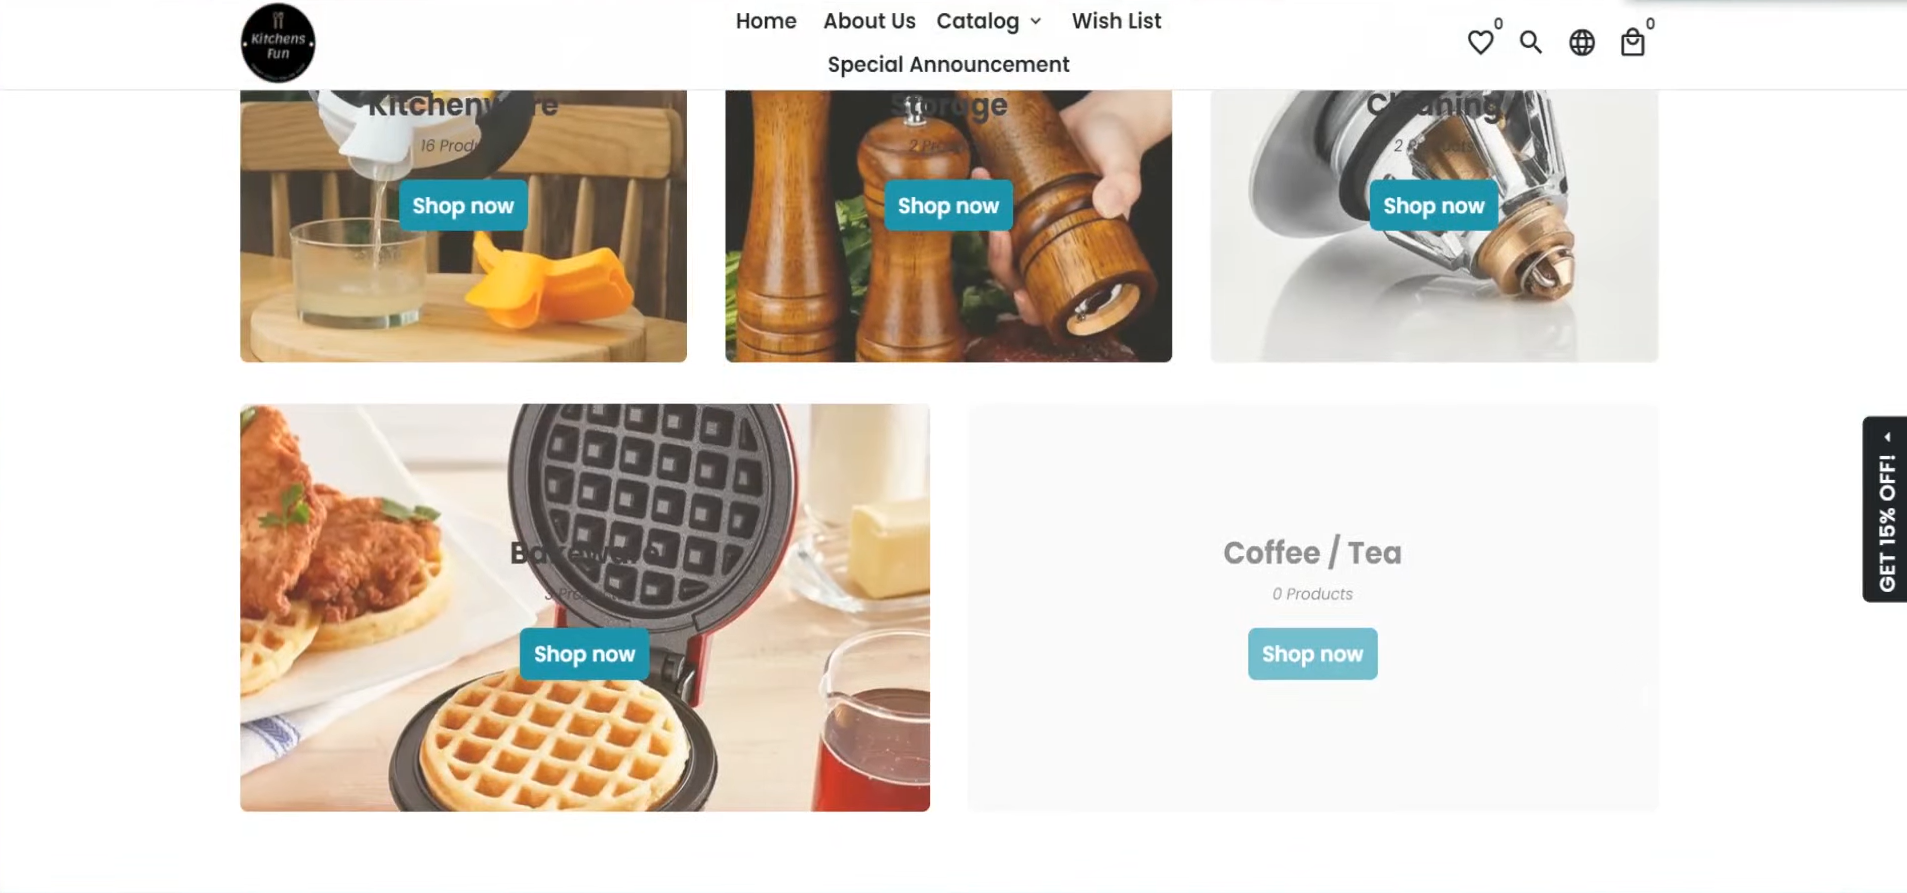This screenshot has height=893, width=1907.
Task: Shop now in Cleaning category
Action: pos(1433,205)
